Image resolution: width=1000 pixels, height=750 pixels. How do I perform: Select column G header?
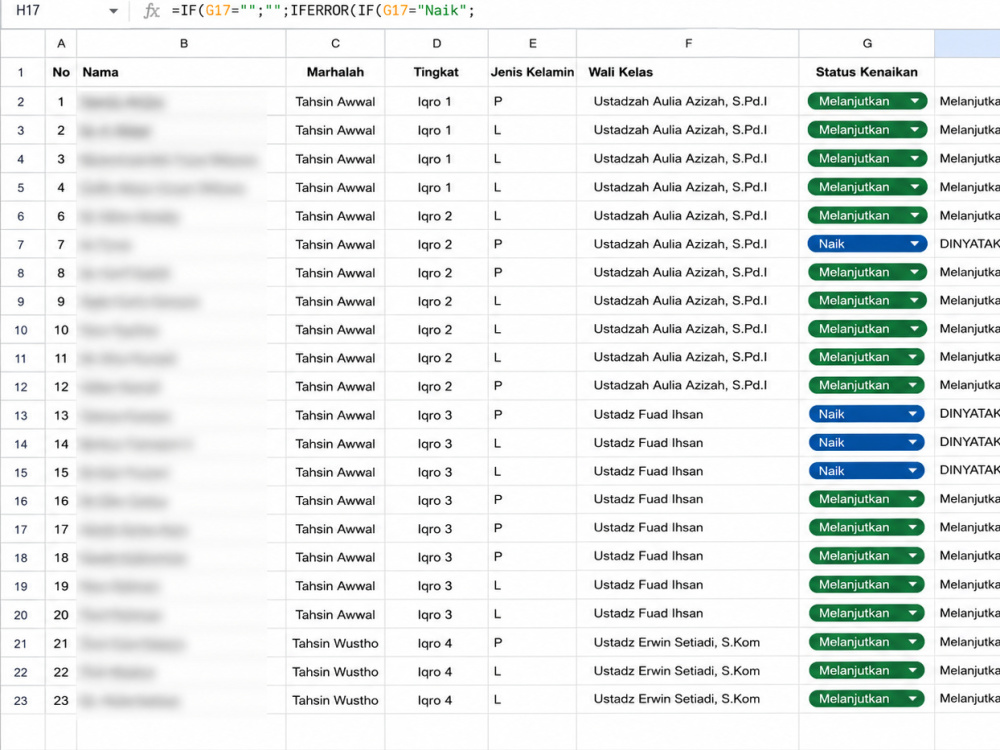point(867,43)
